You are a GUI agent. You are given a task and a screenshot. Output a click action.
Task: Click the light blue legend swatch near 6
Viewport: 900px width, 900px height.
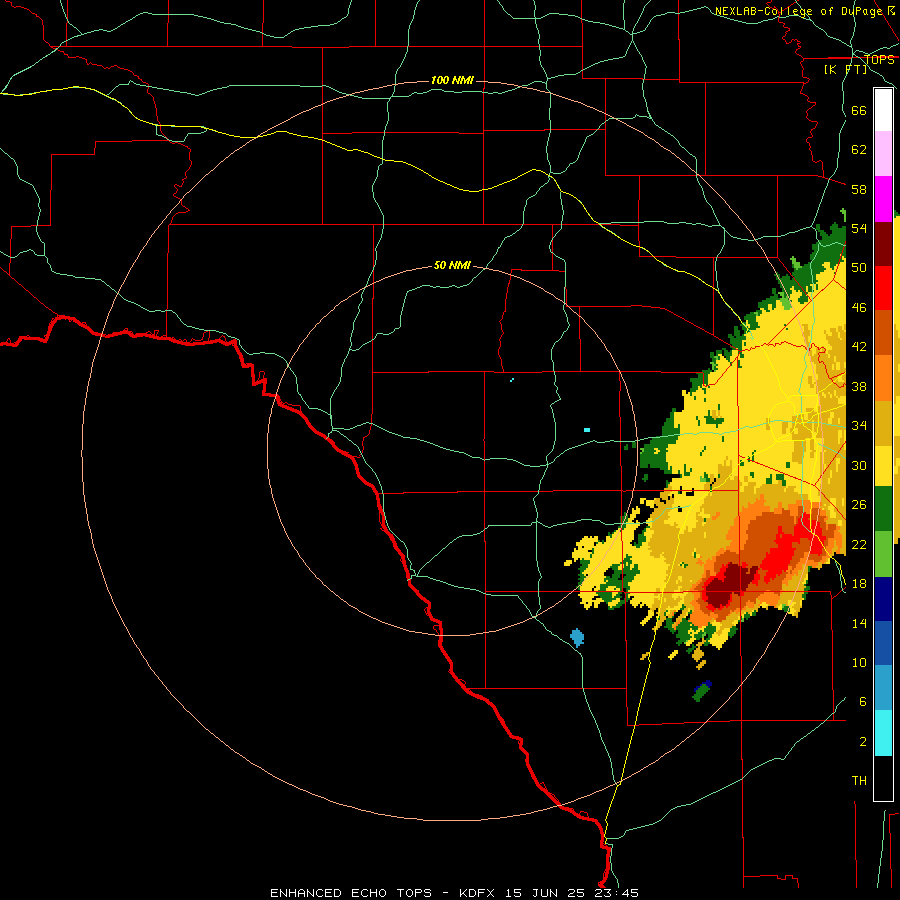(x=883, y=687)
